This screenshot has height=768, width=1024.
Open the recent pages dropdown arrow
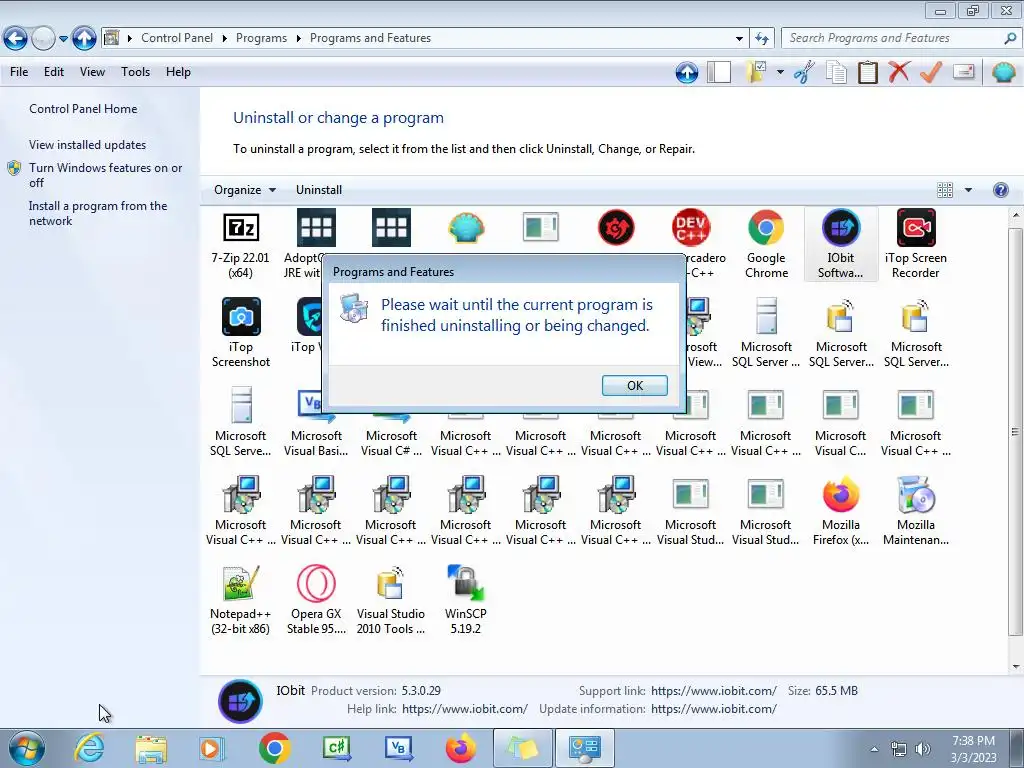63,39
